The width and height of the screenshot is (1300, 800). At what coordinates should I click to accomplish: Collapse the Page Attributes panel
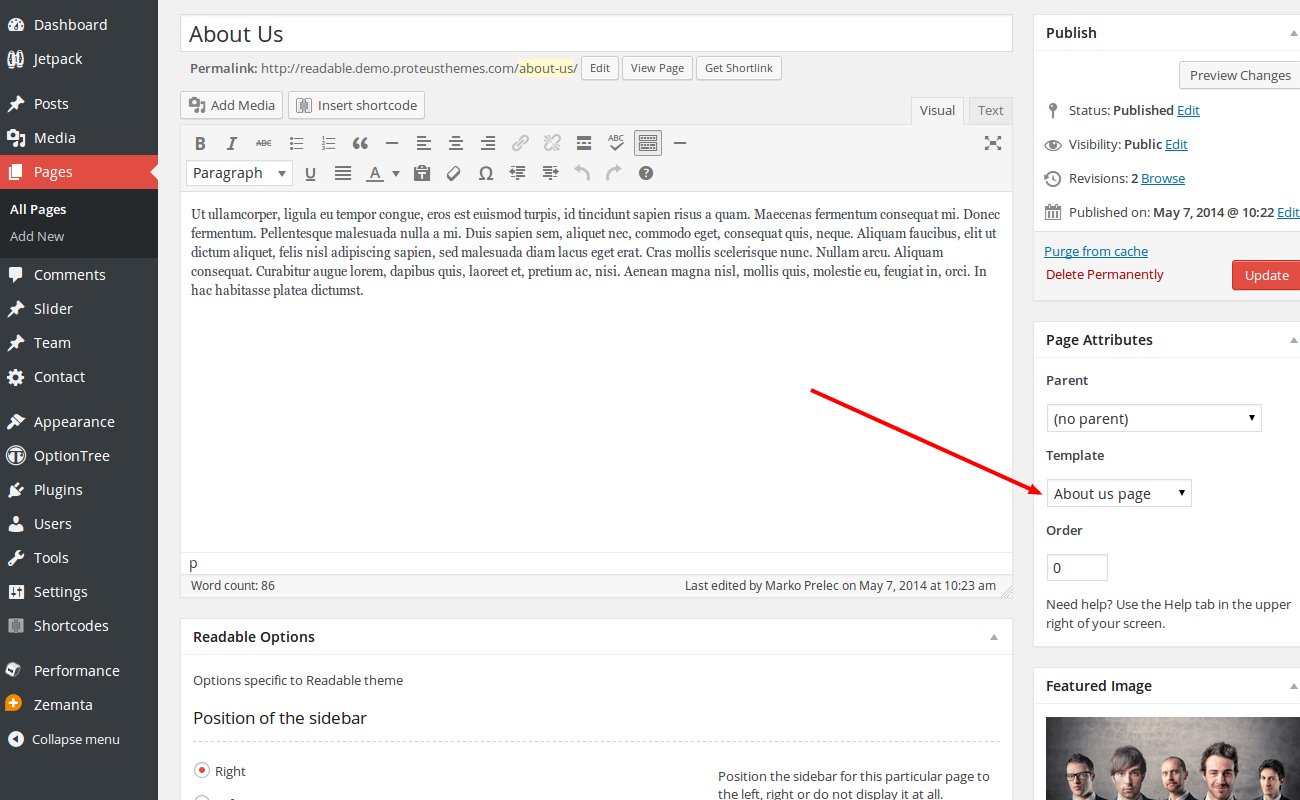[1293, 340]
